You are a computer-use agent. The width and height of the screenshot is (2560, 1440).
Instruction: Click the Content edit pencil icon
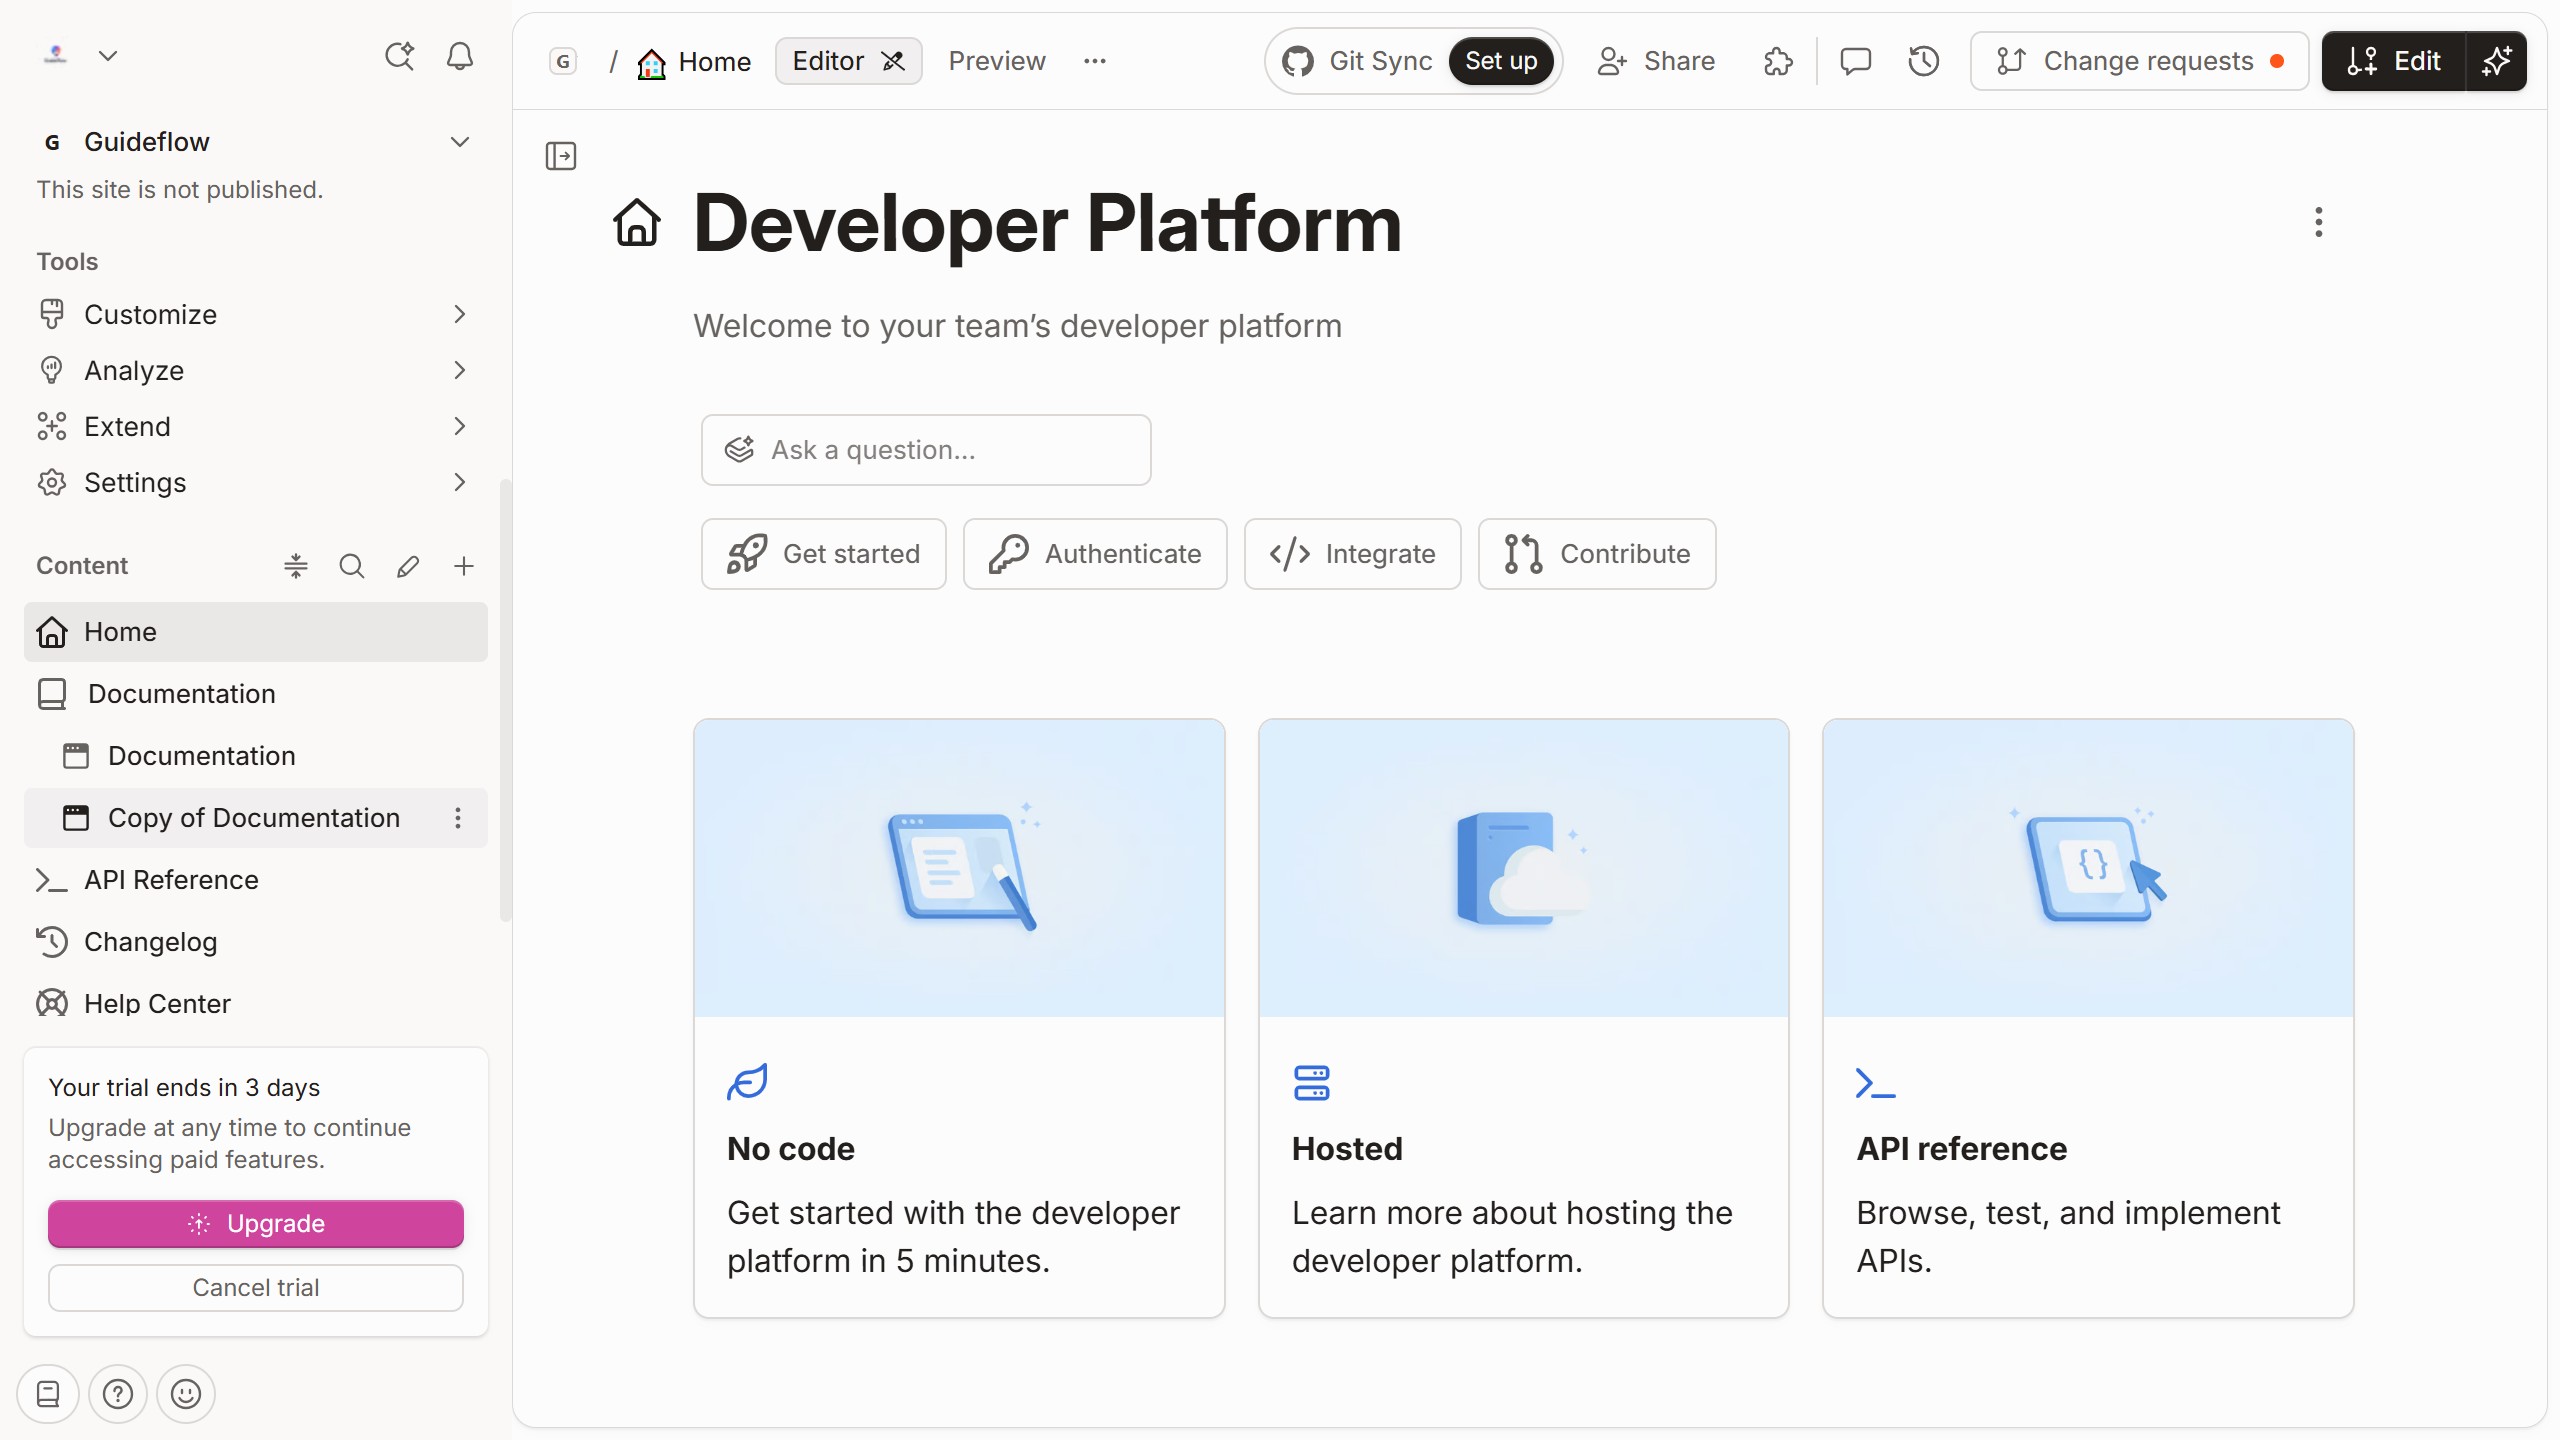[408, 566]
